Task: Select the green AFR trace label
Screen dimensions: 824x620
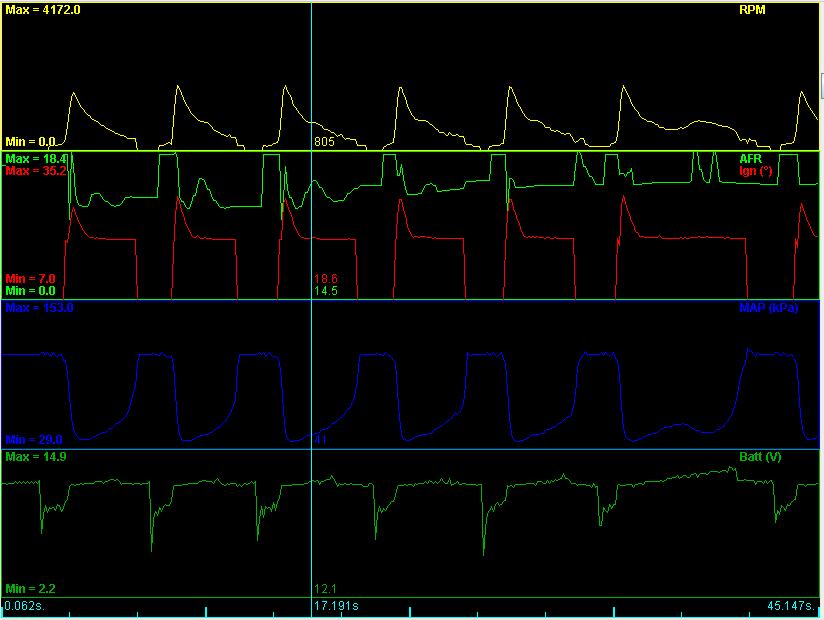Action: tap(750, 159)
